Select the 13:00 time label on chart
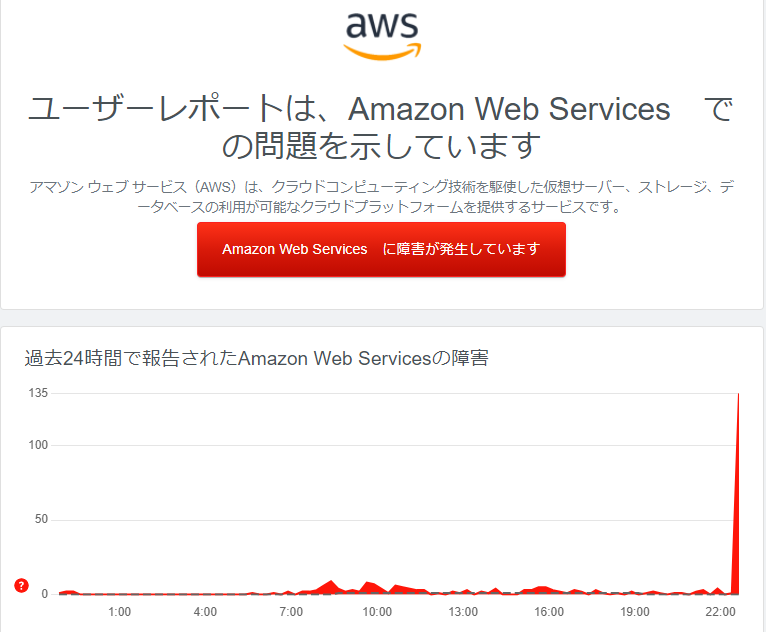 click(x=463, y=611)
